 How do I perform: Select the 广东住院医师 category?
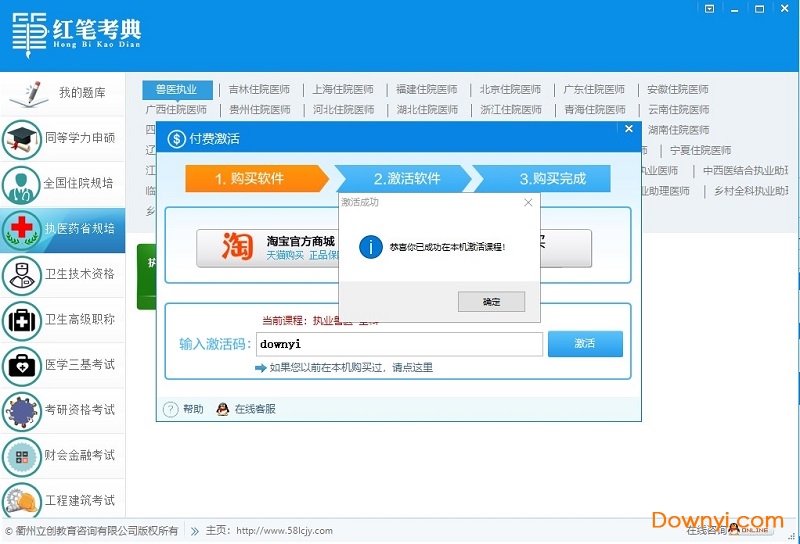tap(594, 90)
